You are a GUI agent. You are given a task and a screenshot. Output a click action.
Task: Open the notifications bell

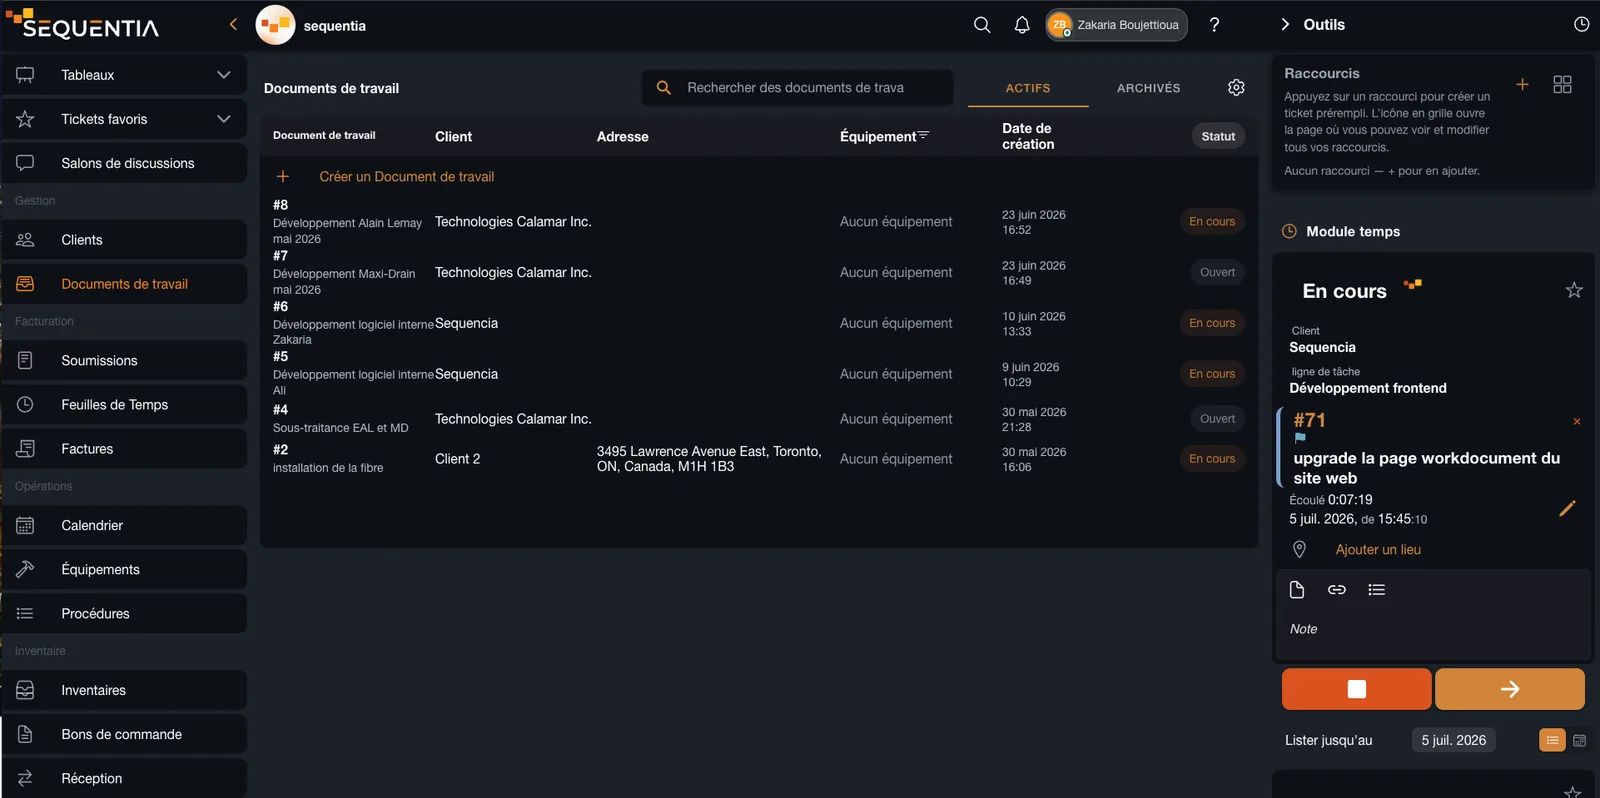(x=1022, y=25)
